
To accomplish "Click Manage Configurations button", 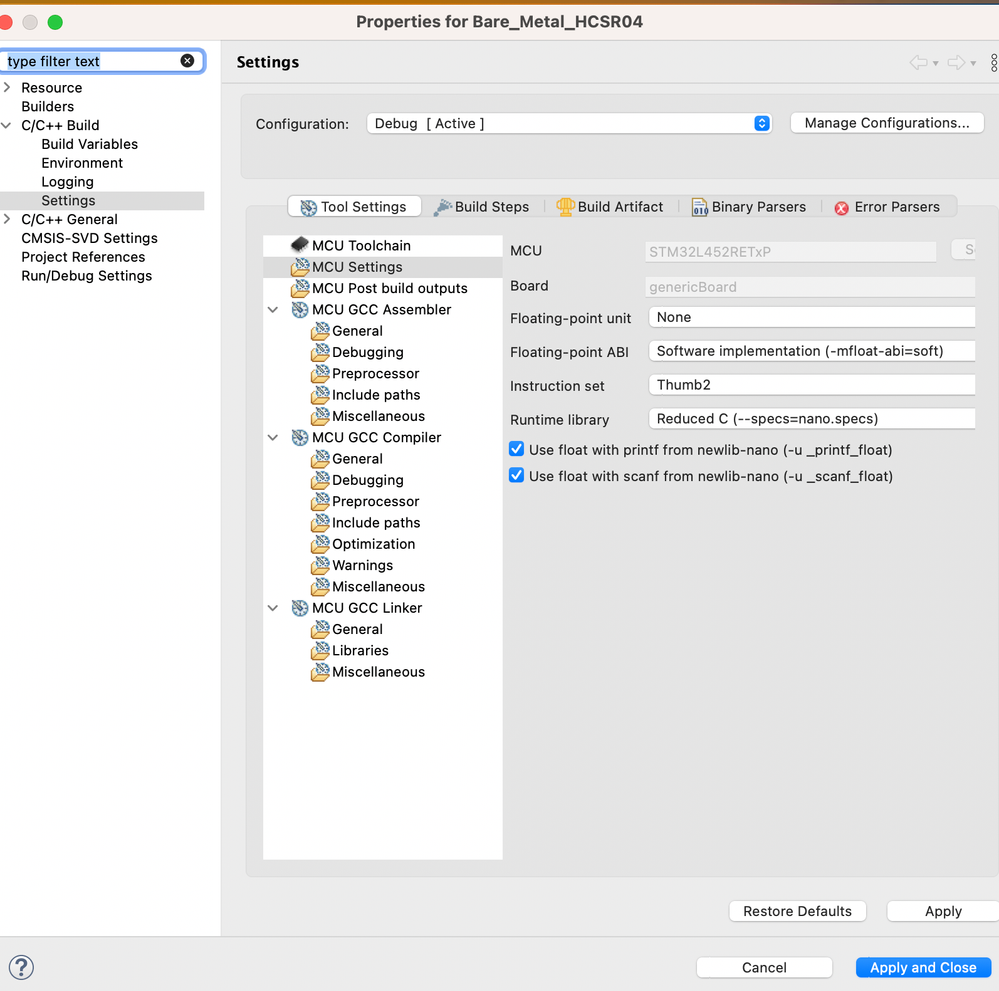I will pyautogui.click(x=887, y=123).
